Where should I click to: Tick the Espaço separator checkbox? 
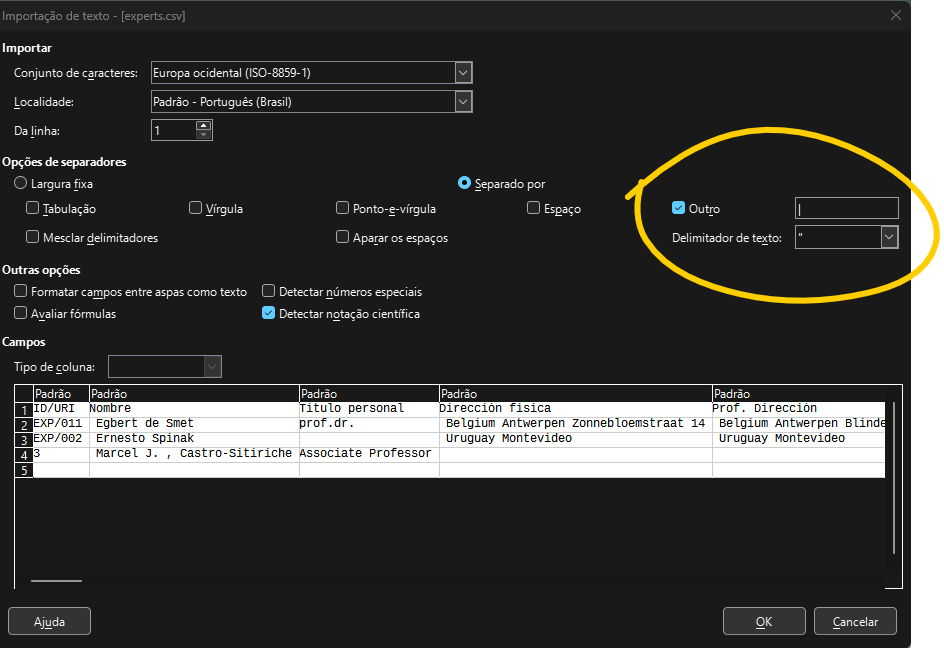click(x=534, y=209)
